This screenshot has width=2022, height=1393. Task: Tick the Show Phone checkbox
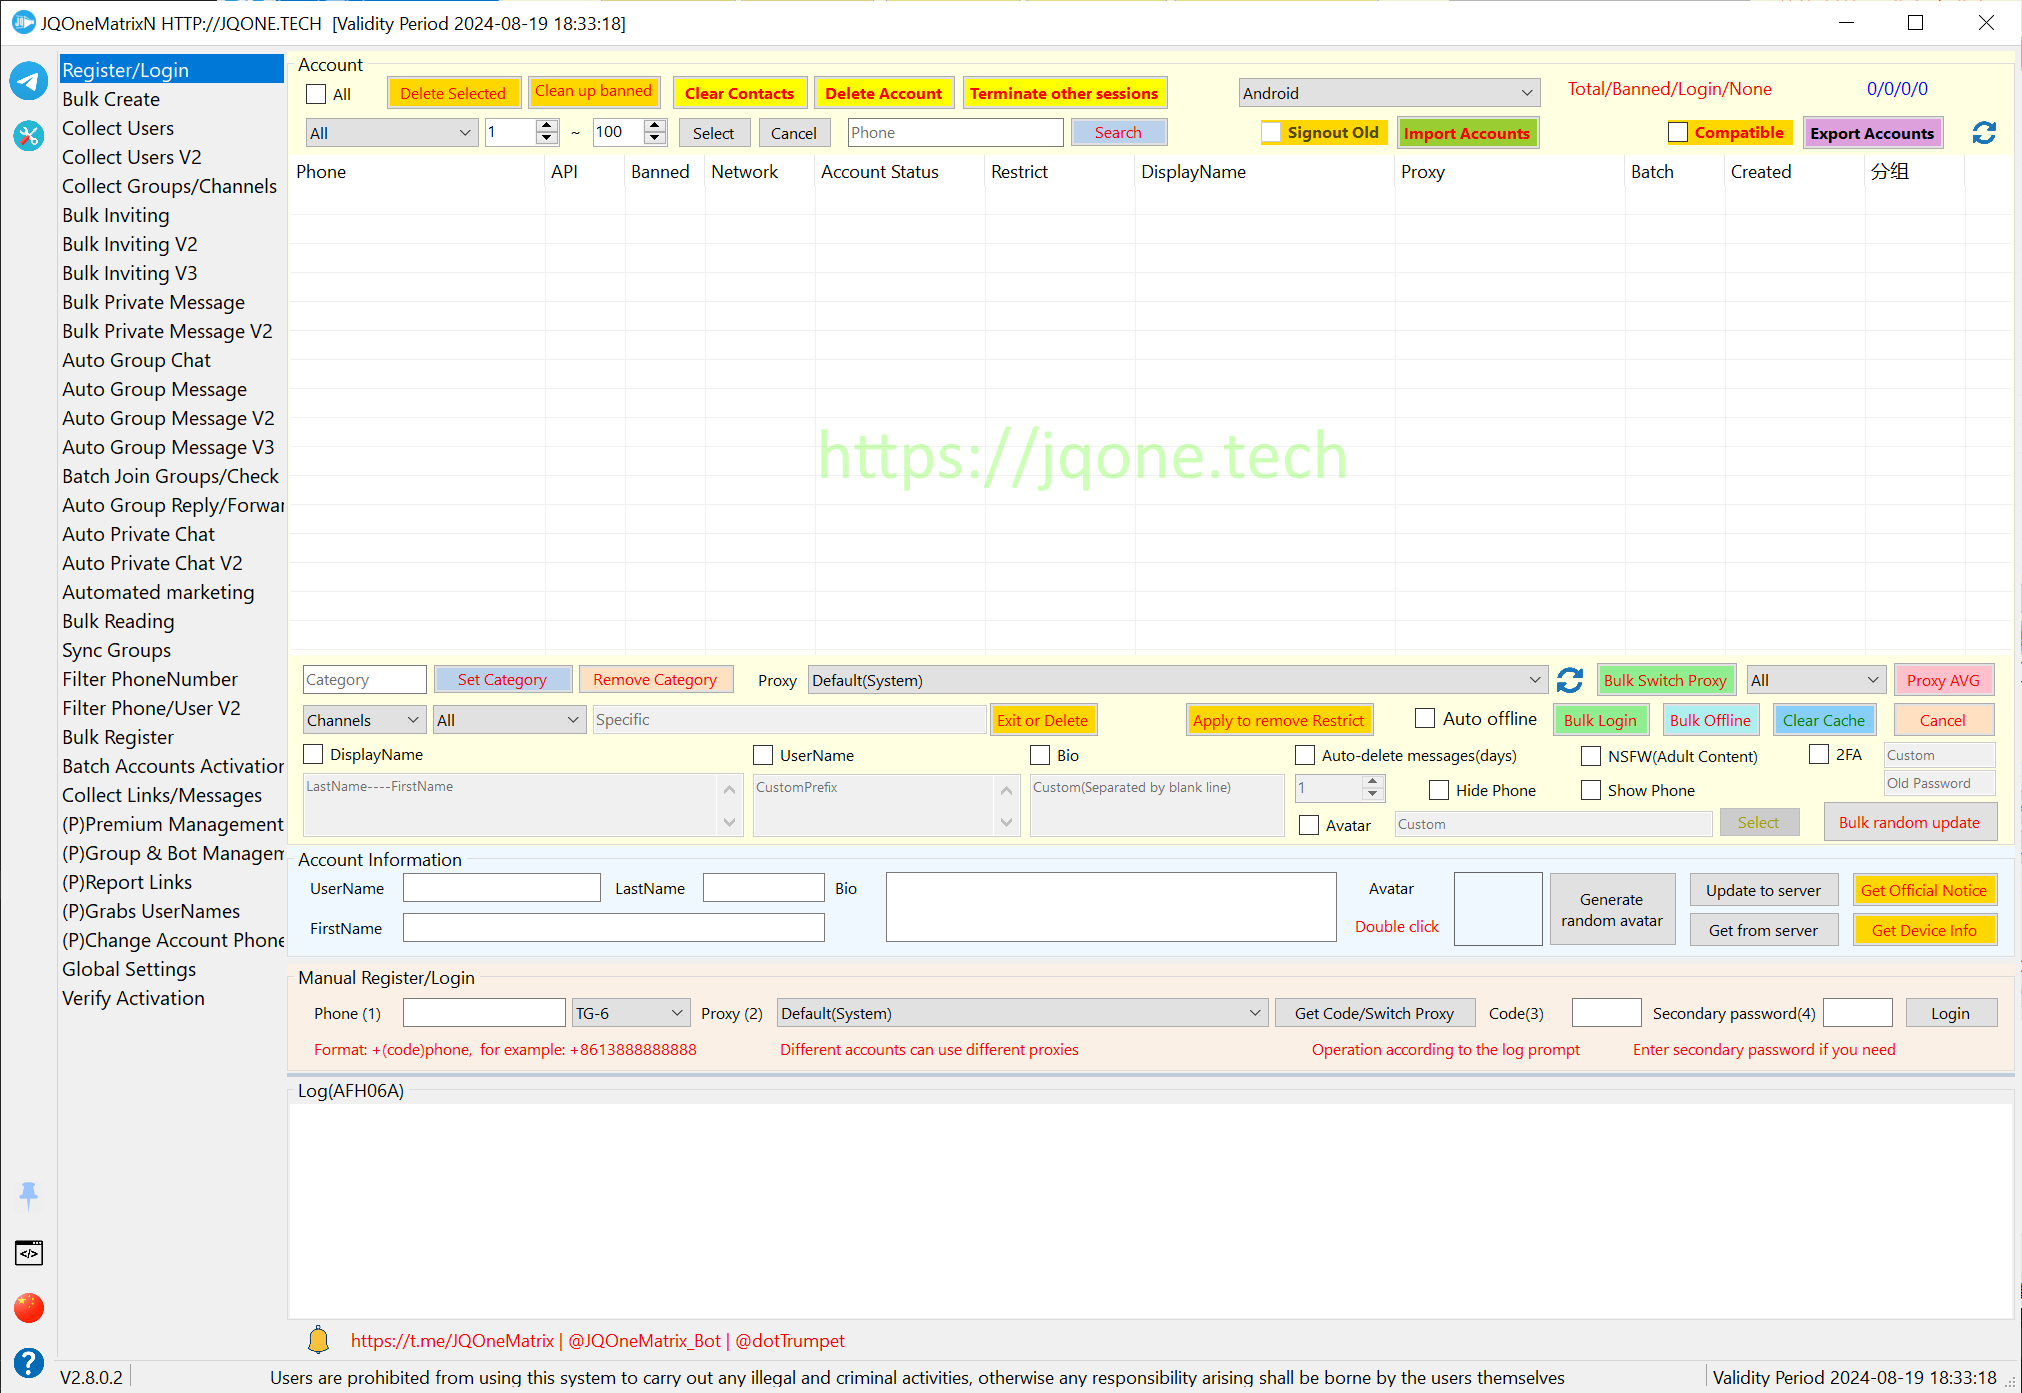1591,790
